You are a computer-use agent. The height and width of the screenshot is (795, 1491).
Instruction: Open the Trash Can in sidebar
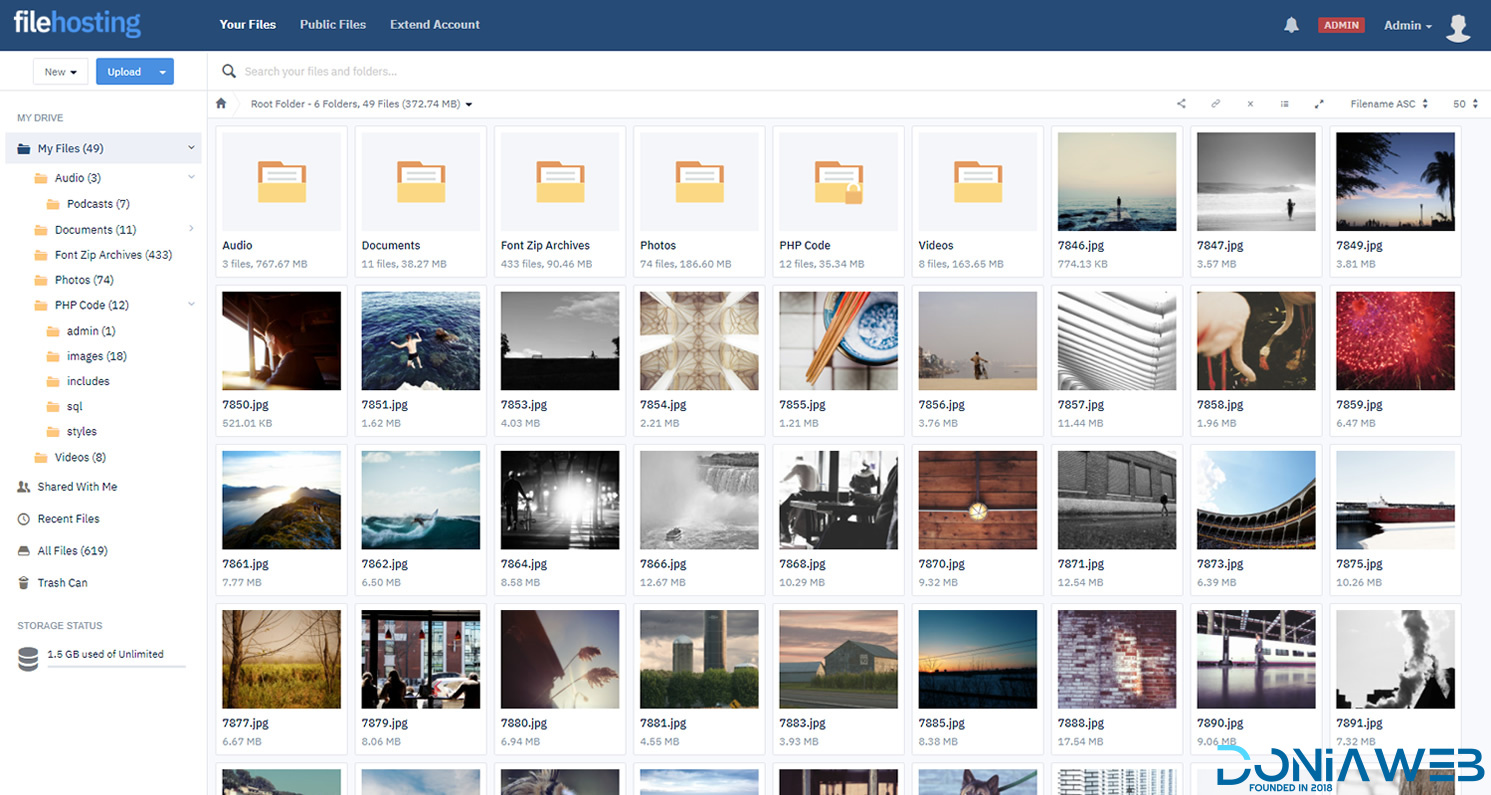click(62, 583)
